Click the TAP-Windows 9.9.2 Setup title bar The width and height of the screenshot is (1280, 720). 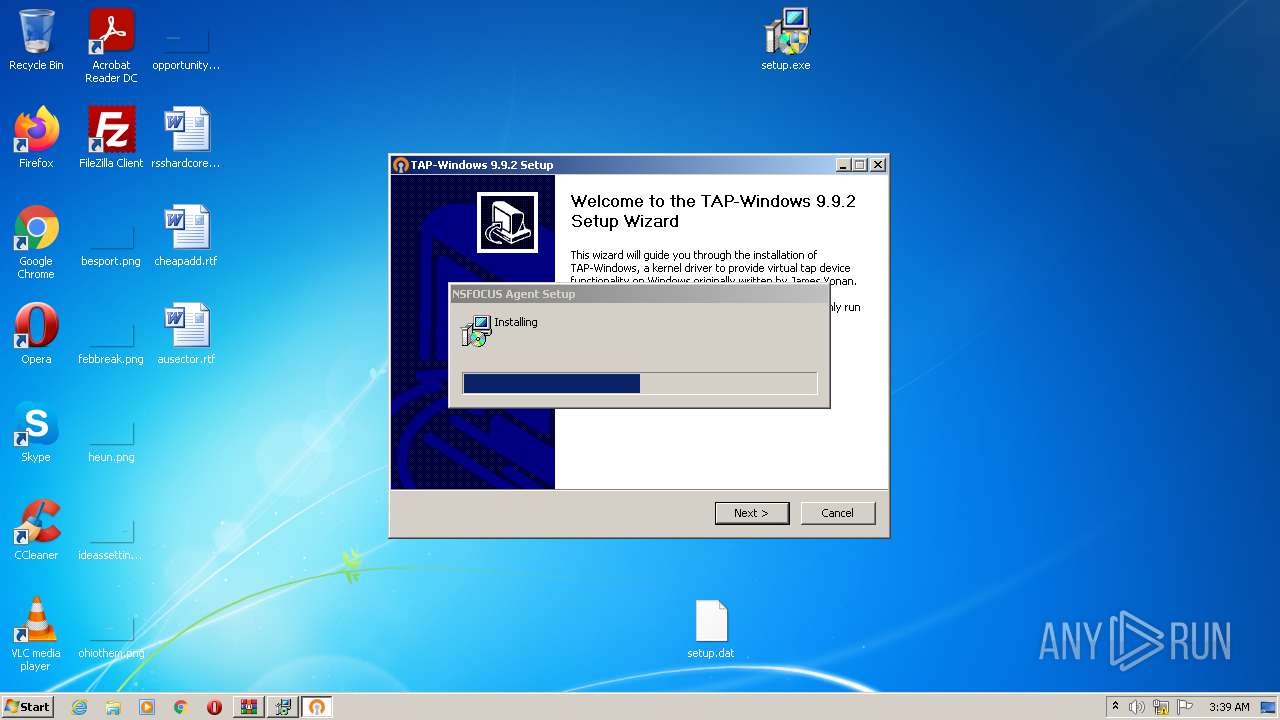pyautogui.click(x=612, y=165)
